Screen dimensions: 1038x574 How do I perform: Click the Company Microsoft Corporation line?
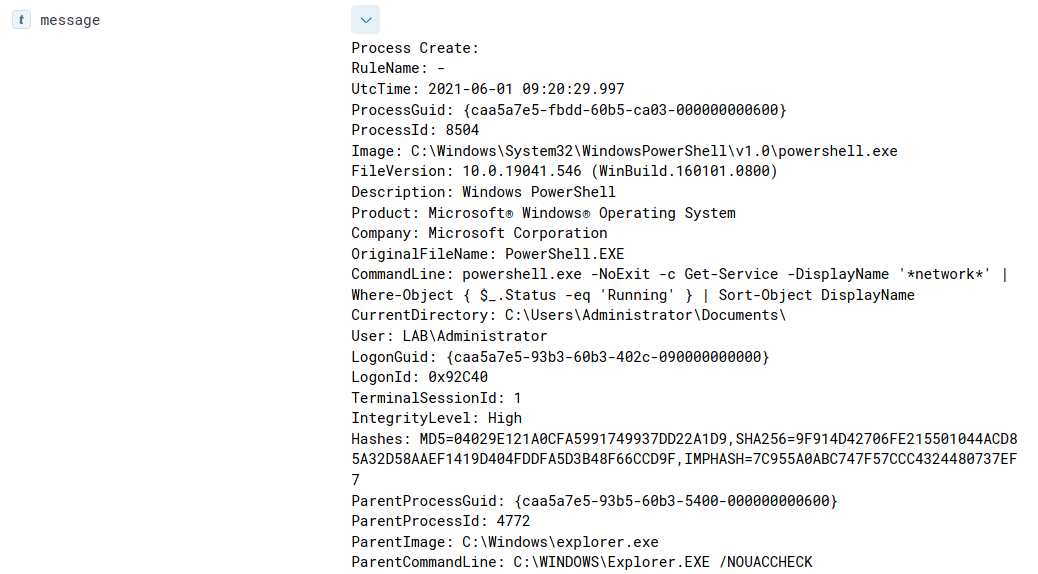(479, 233)
